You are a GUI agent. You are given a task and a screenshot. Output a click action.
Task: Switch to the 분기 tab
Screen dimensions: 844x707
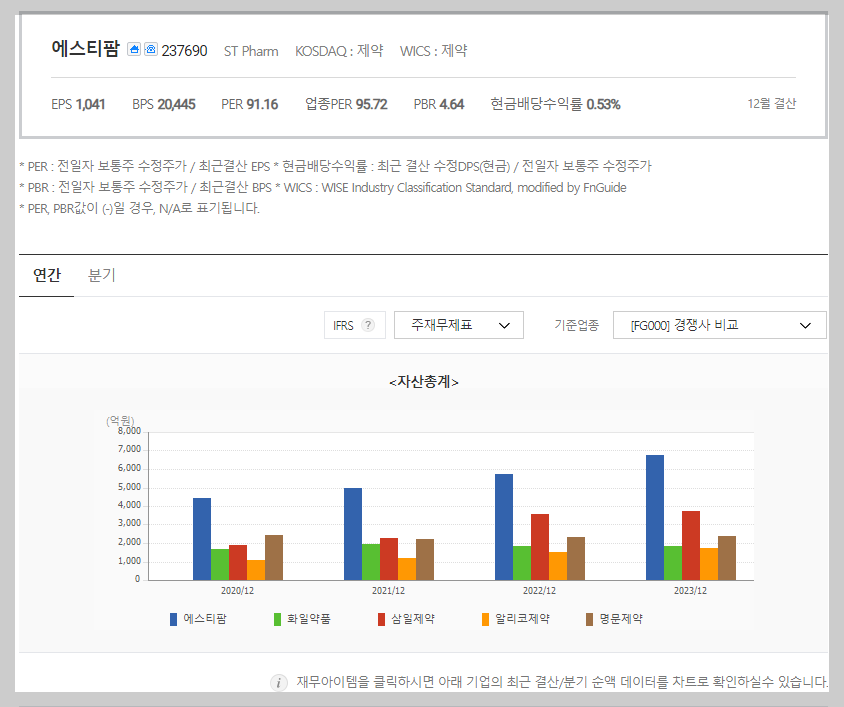click(x=102, y=275)
